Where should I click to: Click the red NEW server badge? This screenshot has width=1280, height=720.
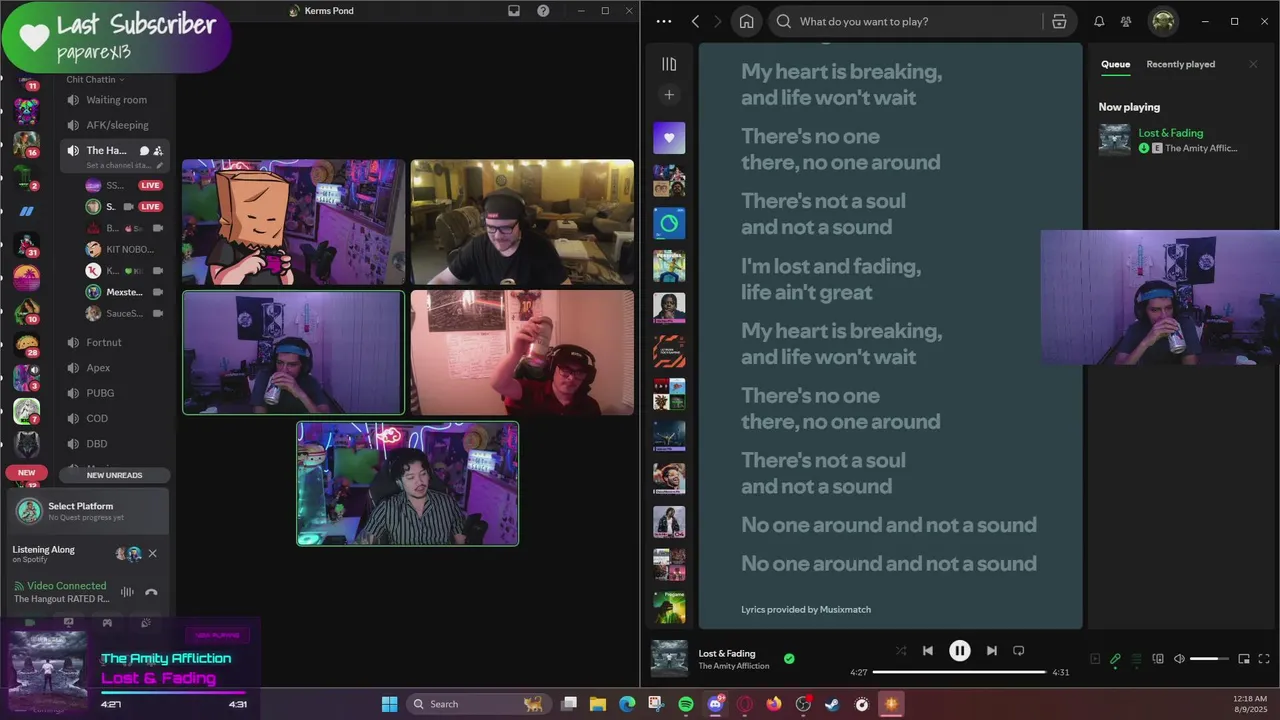[26, 473]
